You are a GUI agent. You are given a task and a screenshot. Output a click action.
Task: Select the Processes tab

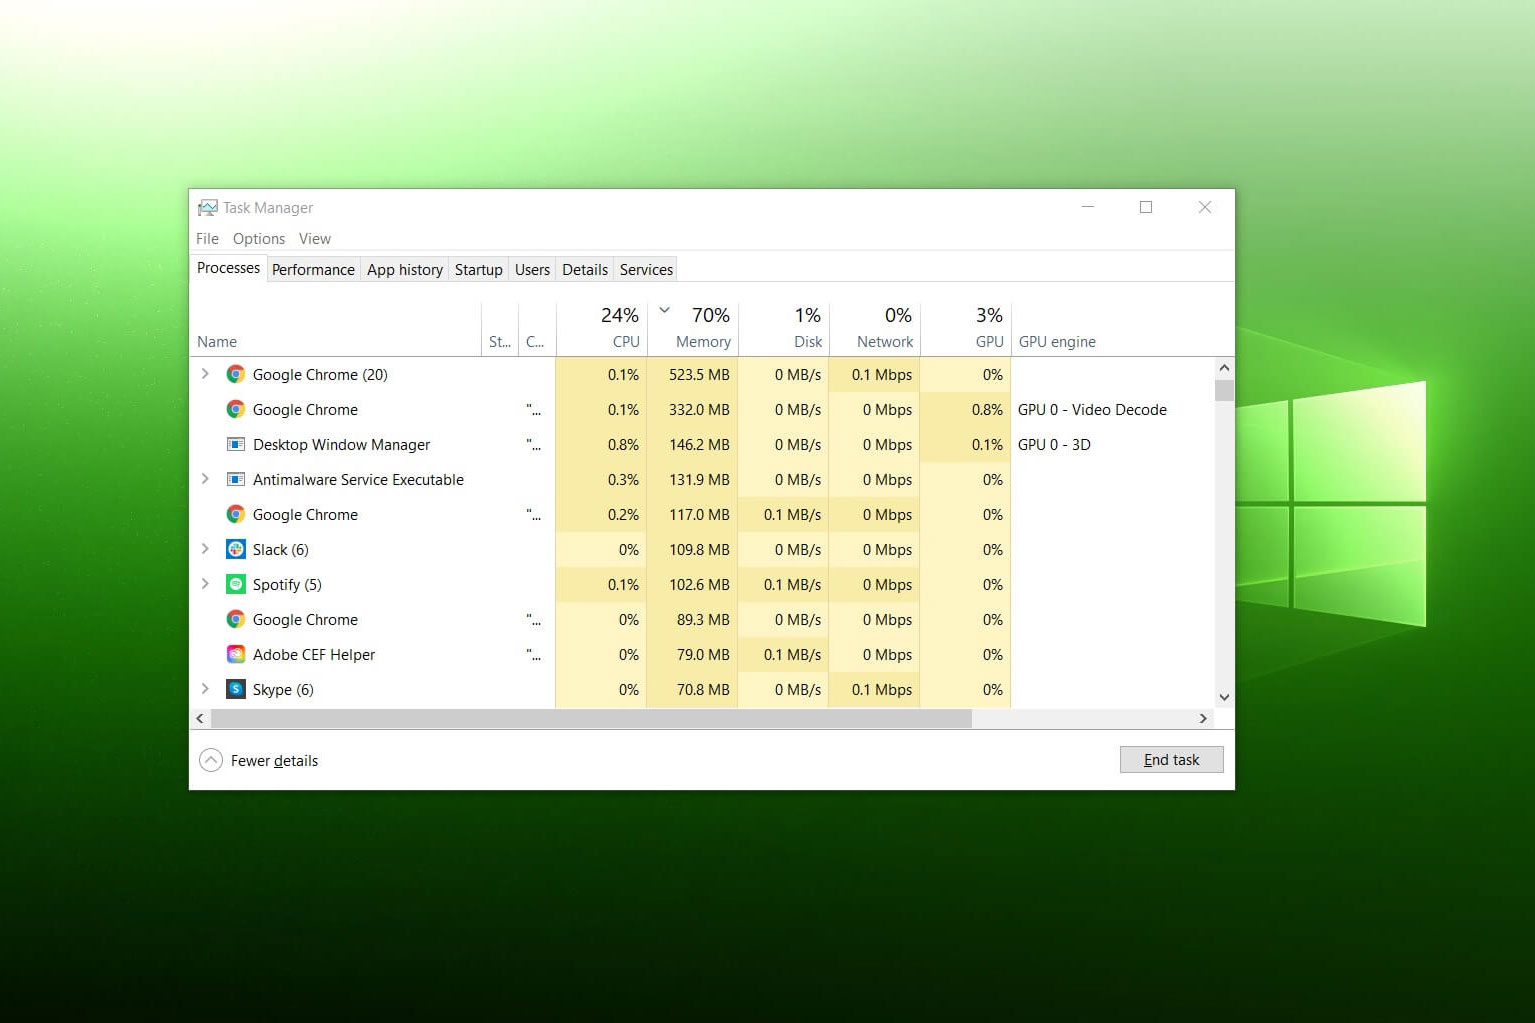point(228,268)
